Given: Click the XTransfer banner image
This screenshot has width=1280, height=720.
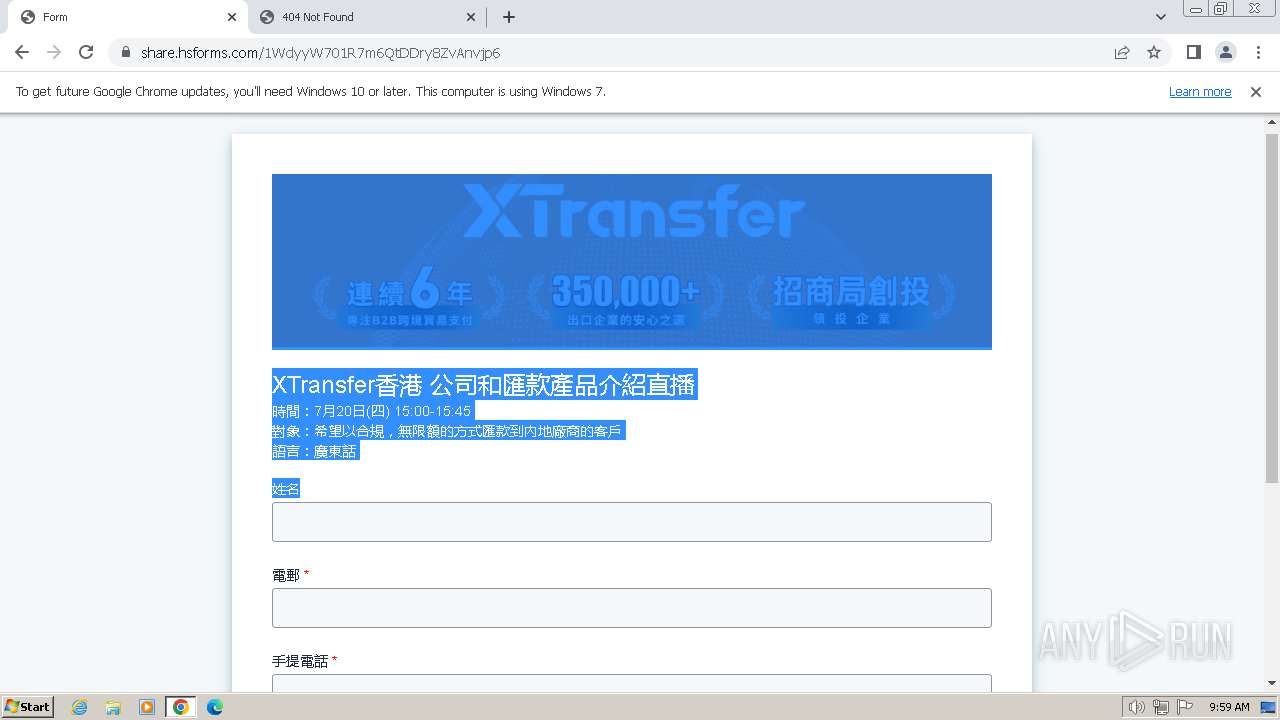Looking at the screenshot, I should pos(632,262).
